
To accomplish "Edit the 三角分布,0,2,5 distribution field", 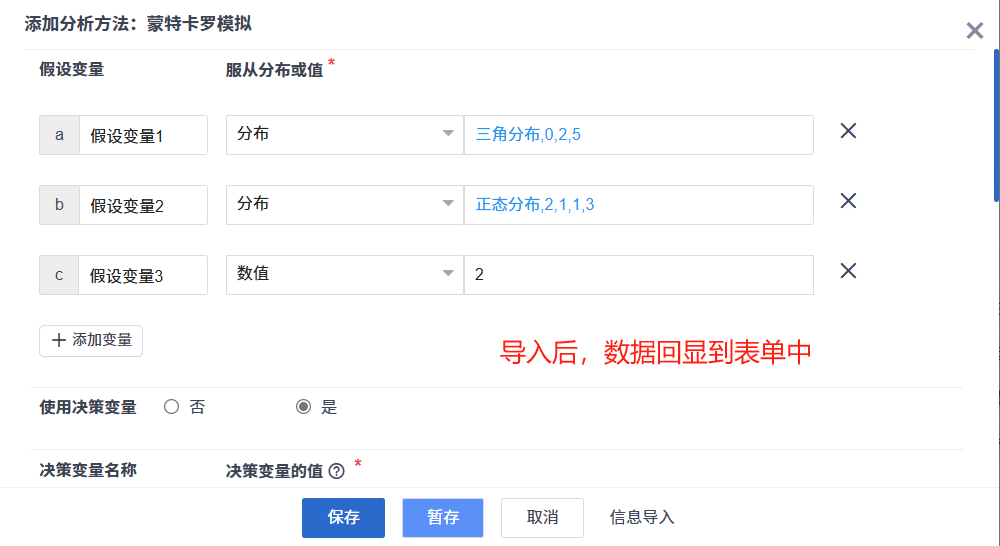I will point(638,134).
